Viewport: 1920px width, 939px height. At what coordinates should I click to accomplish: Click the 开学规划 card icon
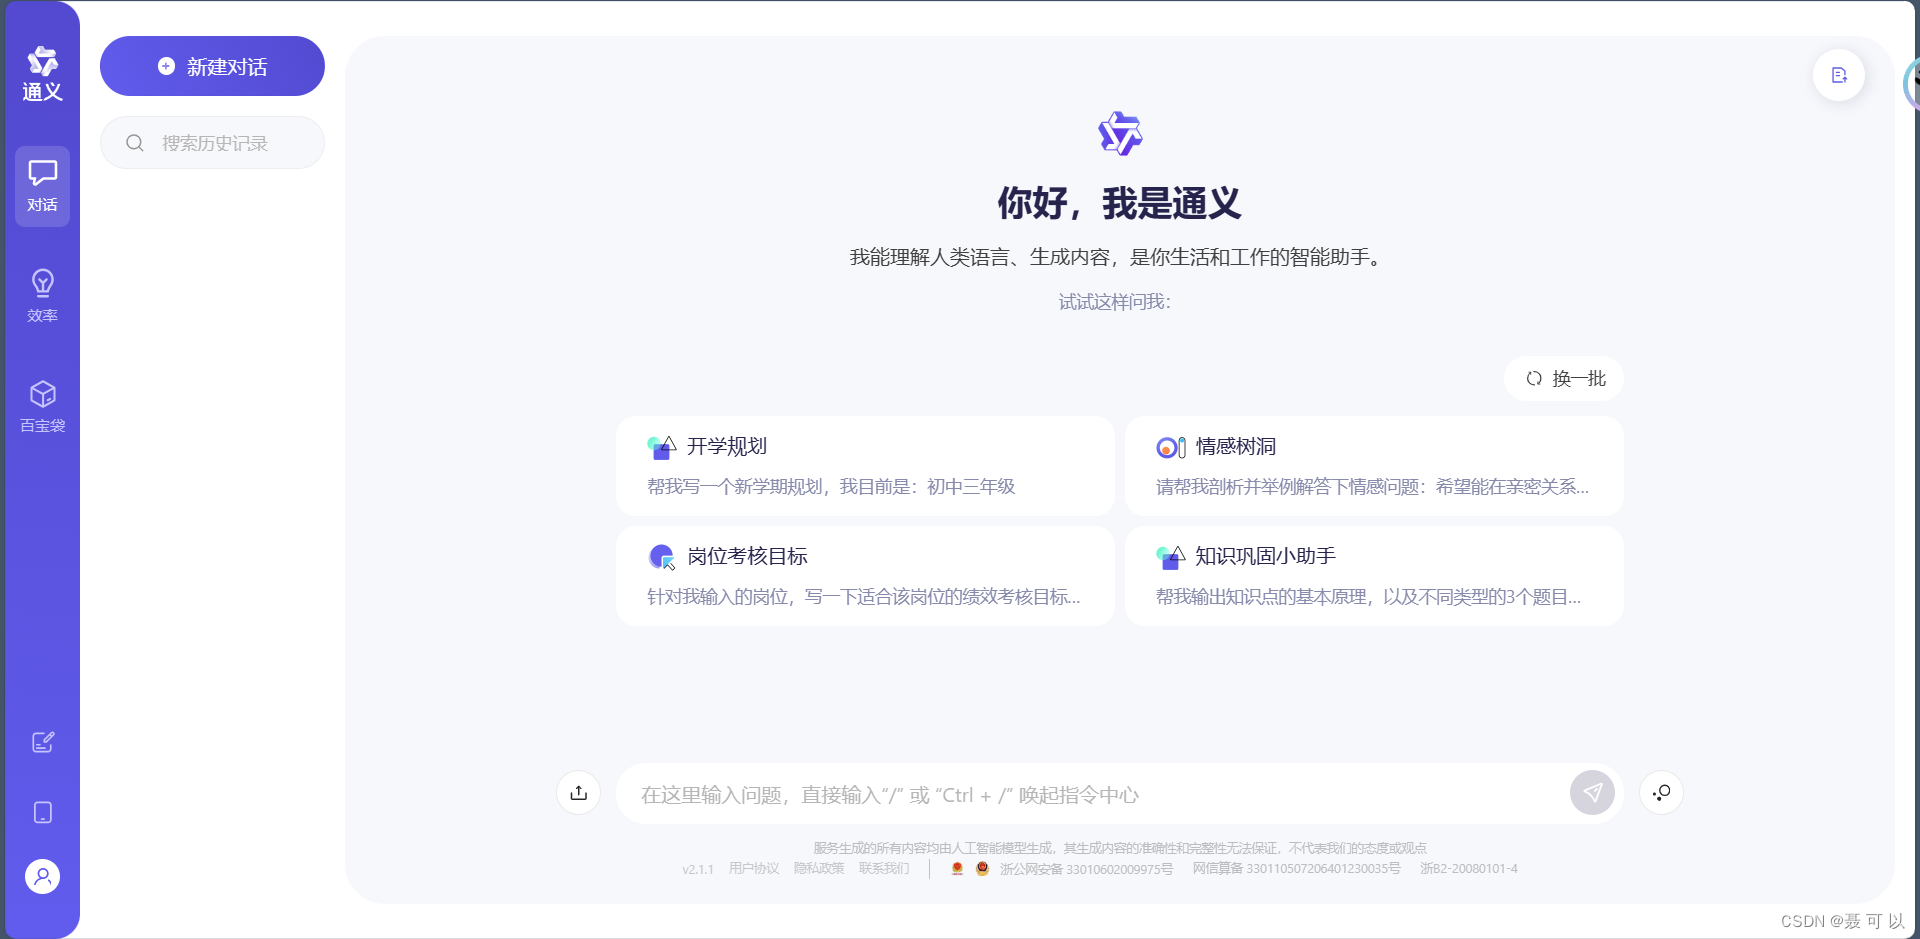661,447
